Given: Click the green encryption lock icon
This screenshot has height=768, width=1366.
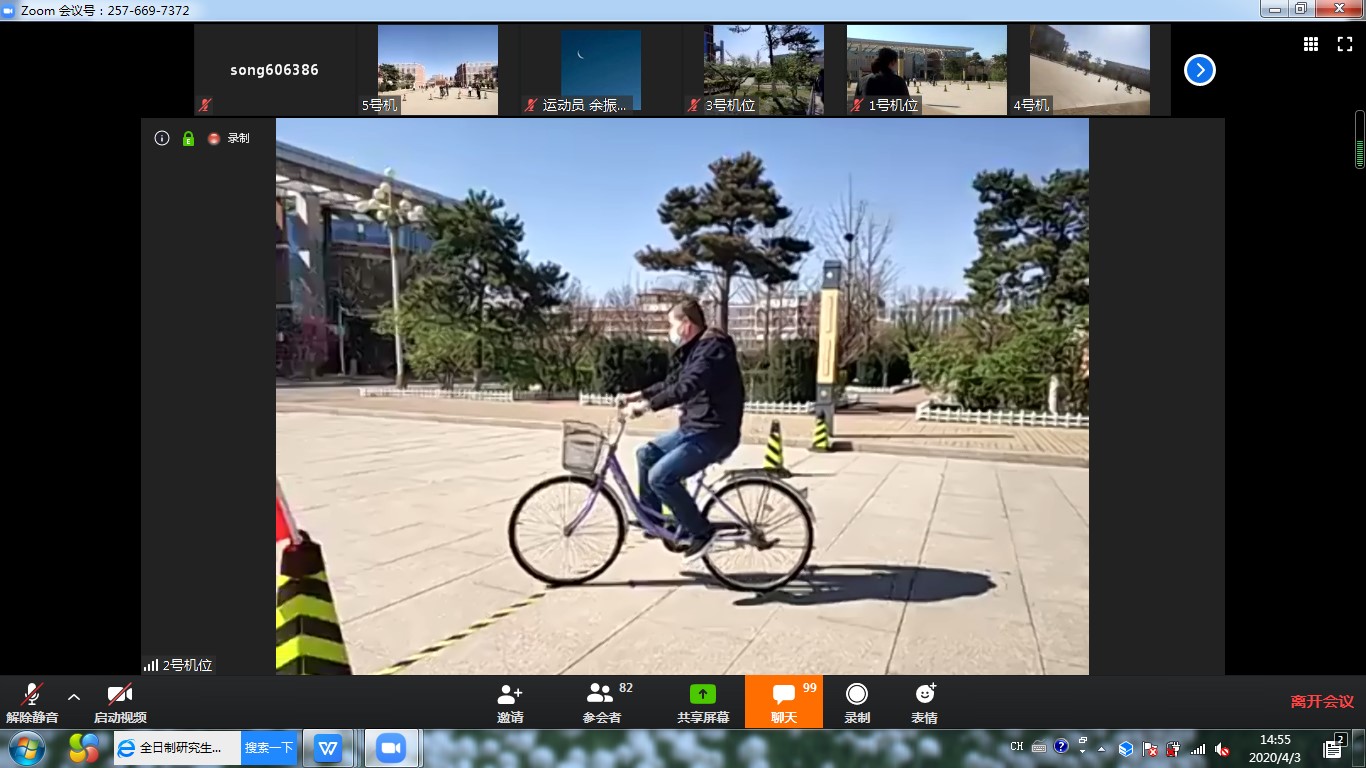Looking at the screenshot, I should coord(188,138).
